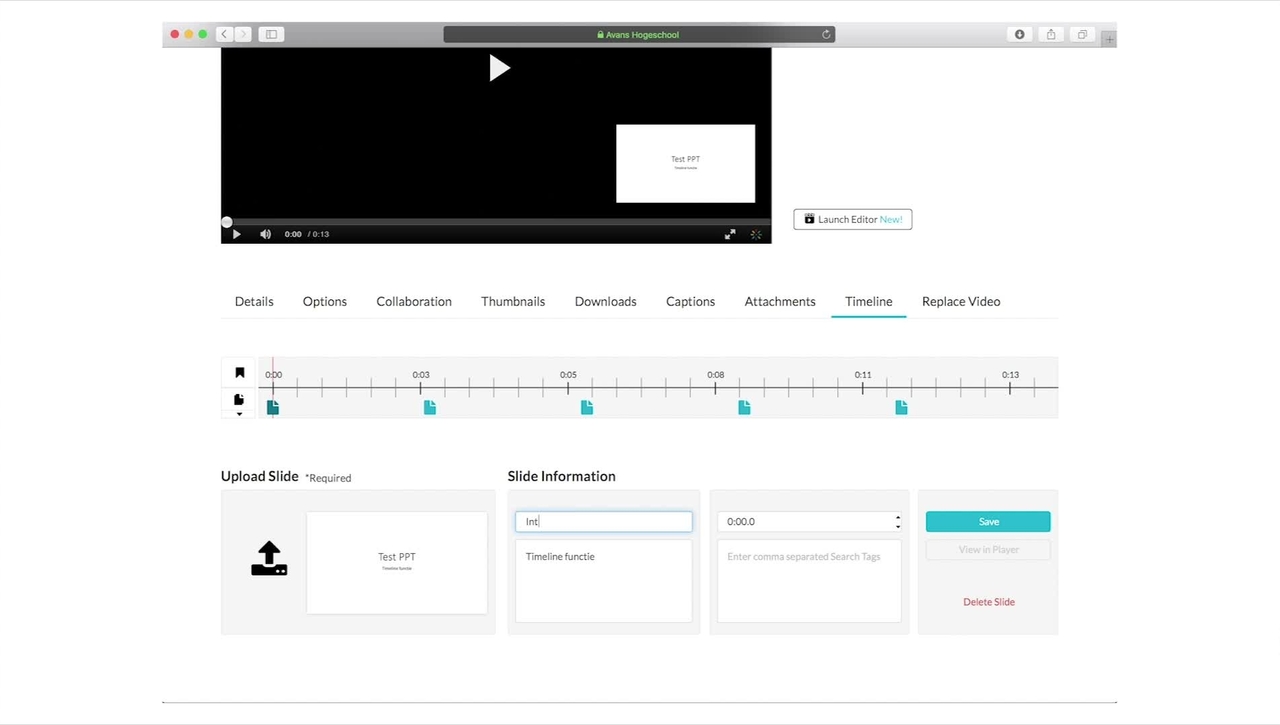
Task: Click the time field stepper arrows
Action: [898, 521]
